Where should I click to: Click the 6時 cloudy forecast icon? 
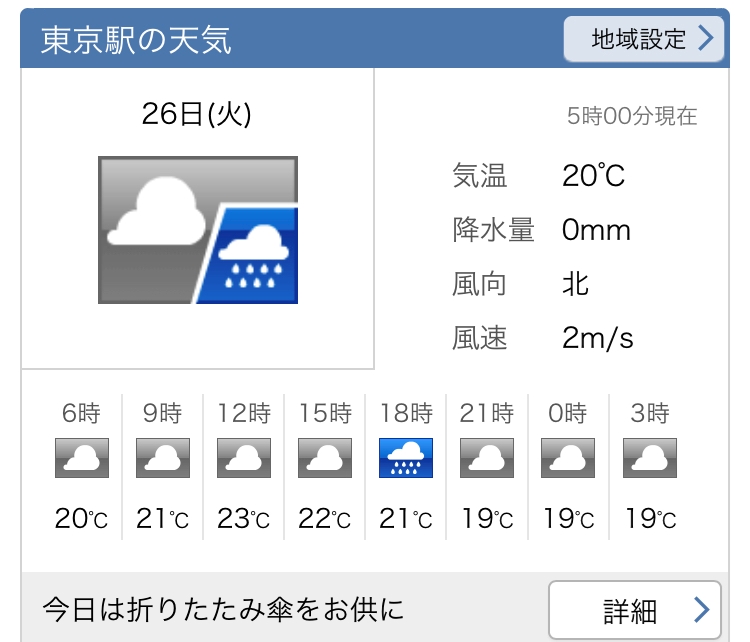[x=81, y=458]
